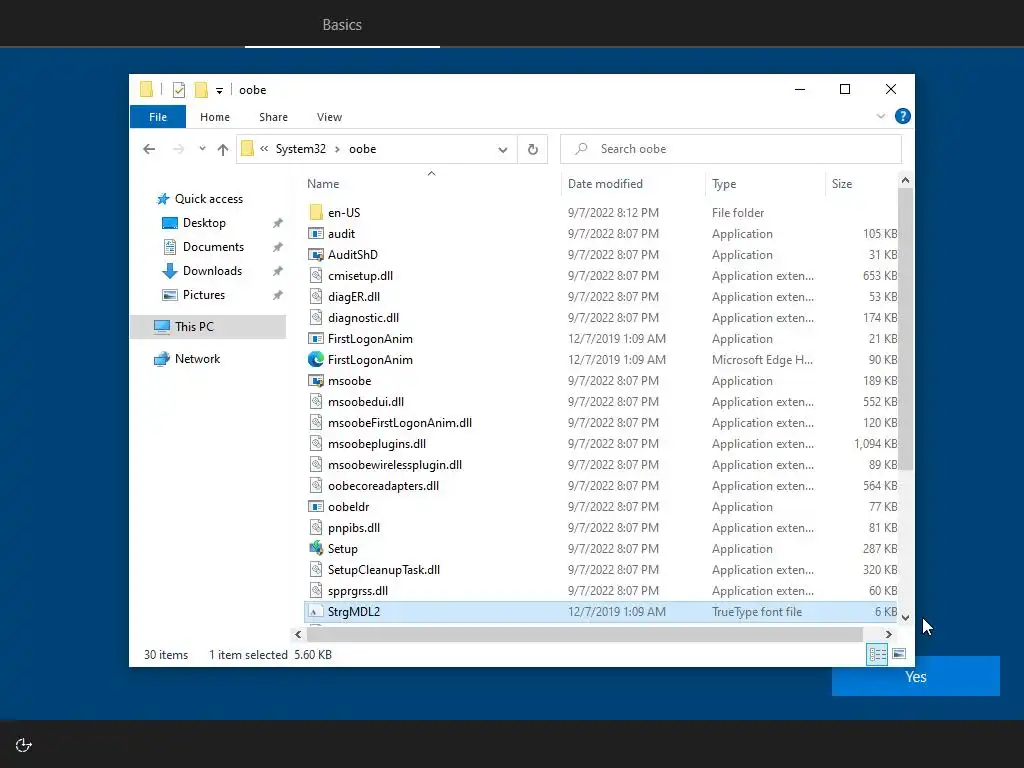Viewport: 1024px width, 768px height.
Task: Select oobecoreadapters.dll in the file list
Action: click(383, 486)
